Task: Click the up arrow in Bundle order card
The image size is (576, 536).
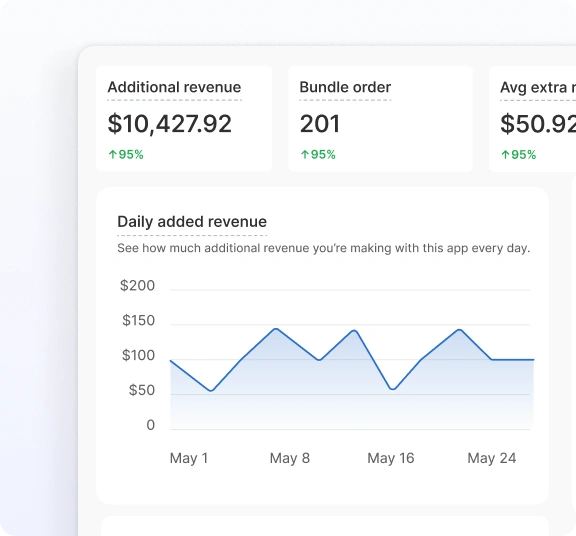Action: point(305,154)
